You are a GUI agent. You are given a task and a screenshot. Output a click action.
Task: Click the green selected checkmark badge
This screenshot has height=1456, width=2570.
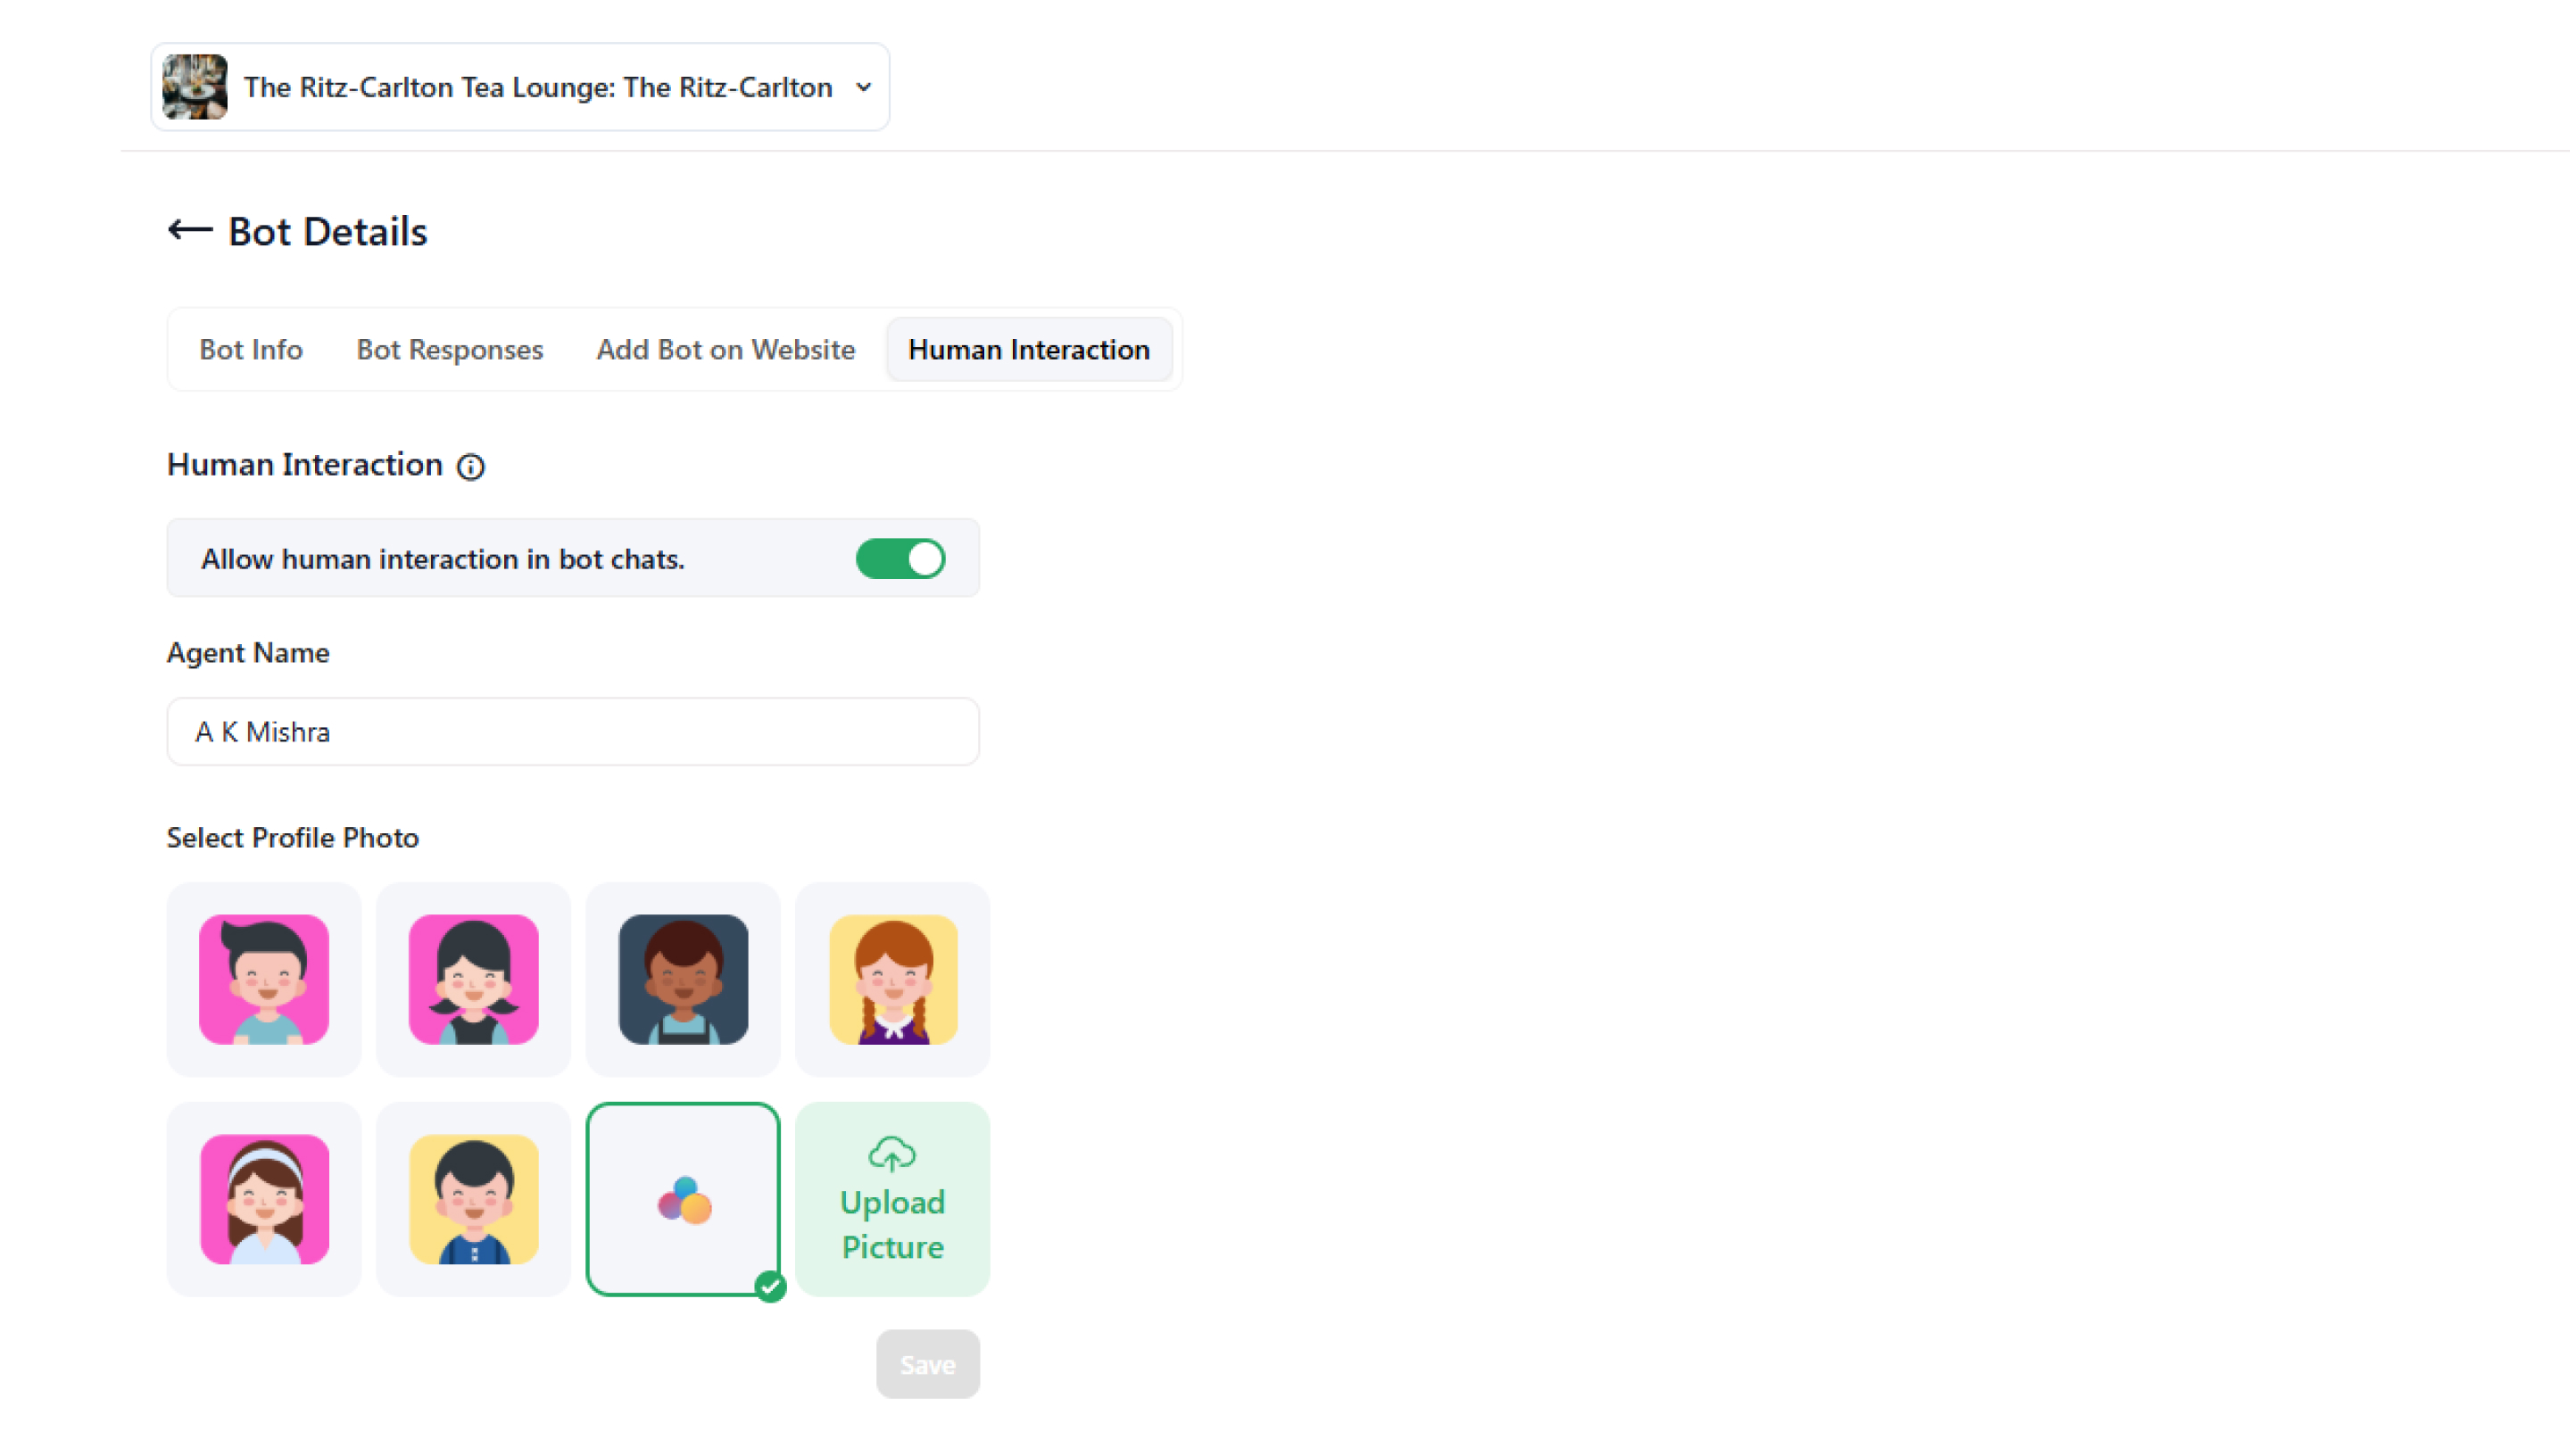tap(770, 1286)
